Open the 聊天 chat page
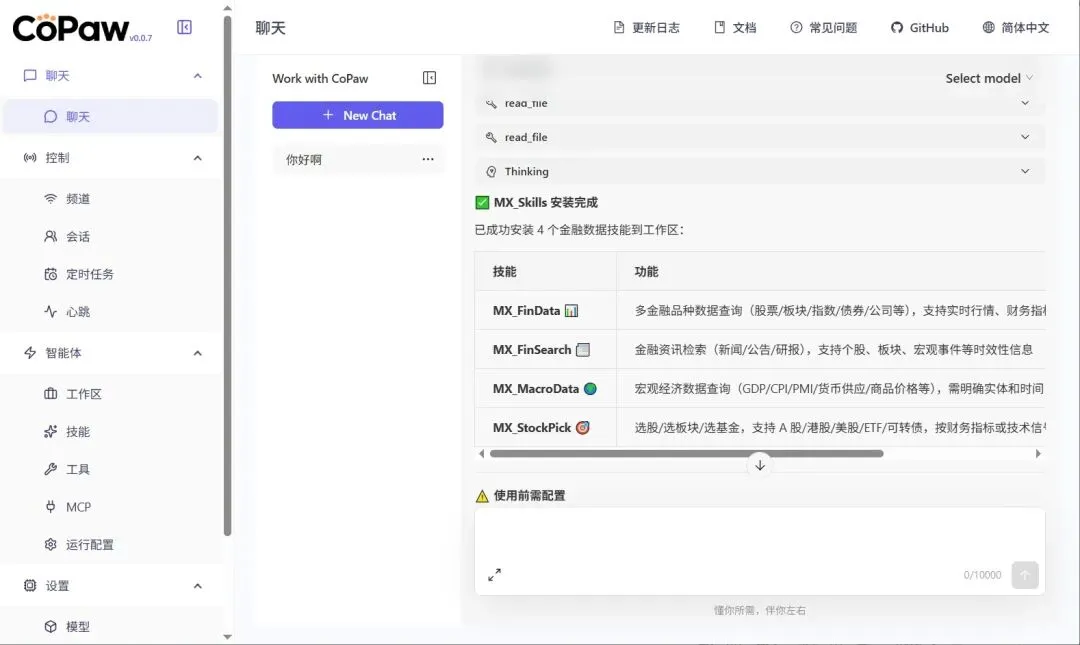The width and height of the screenshot is (1080, 645). 110,116
